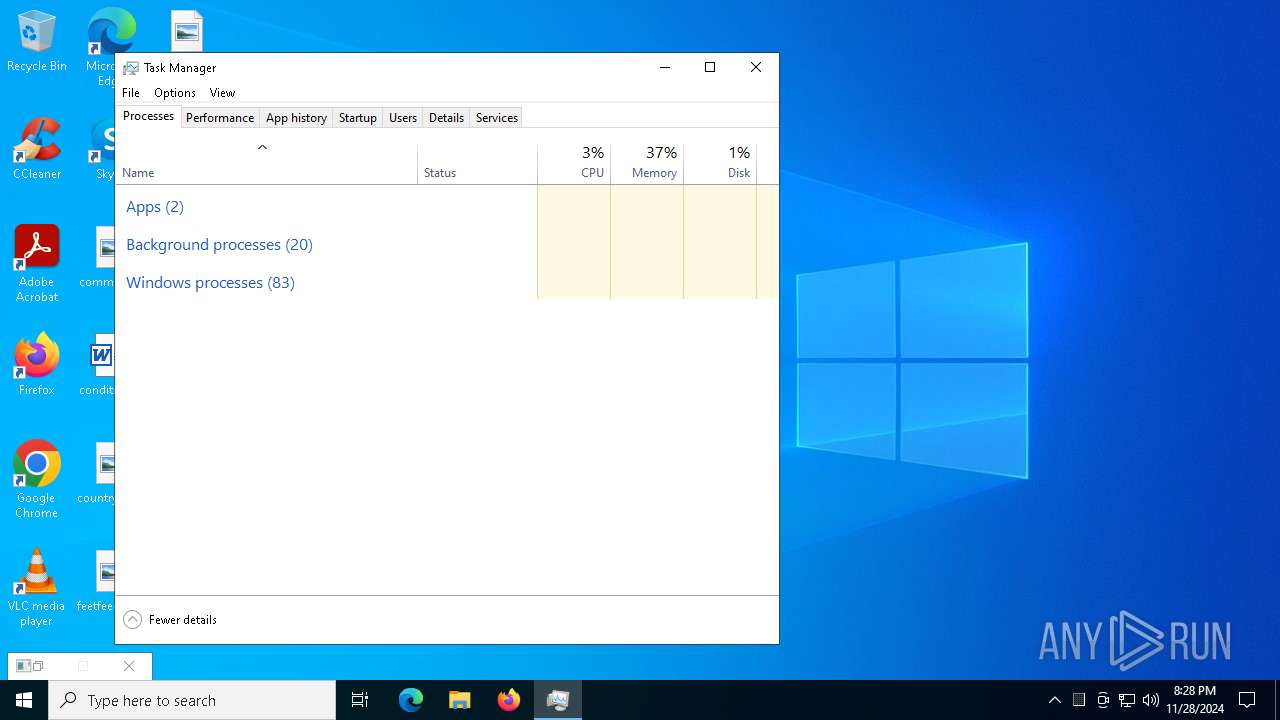Select the Windows processes (83) group

(210, 283)
